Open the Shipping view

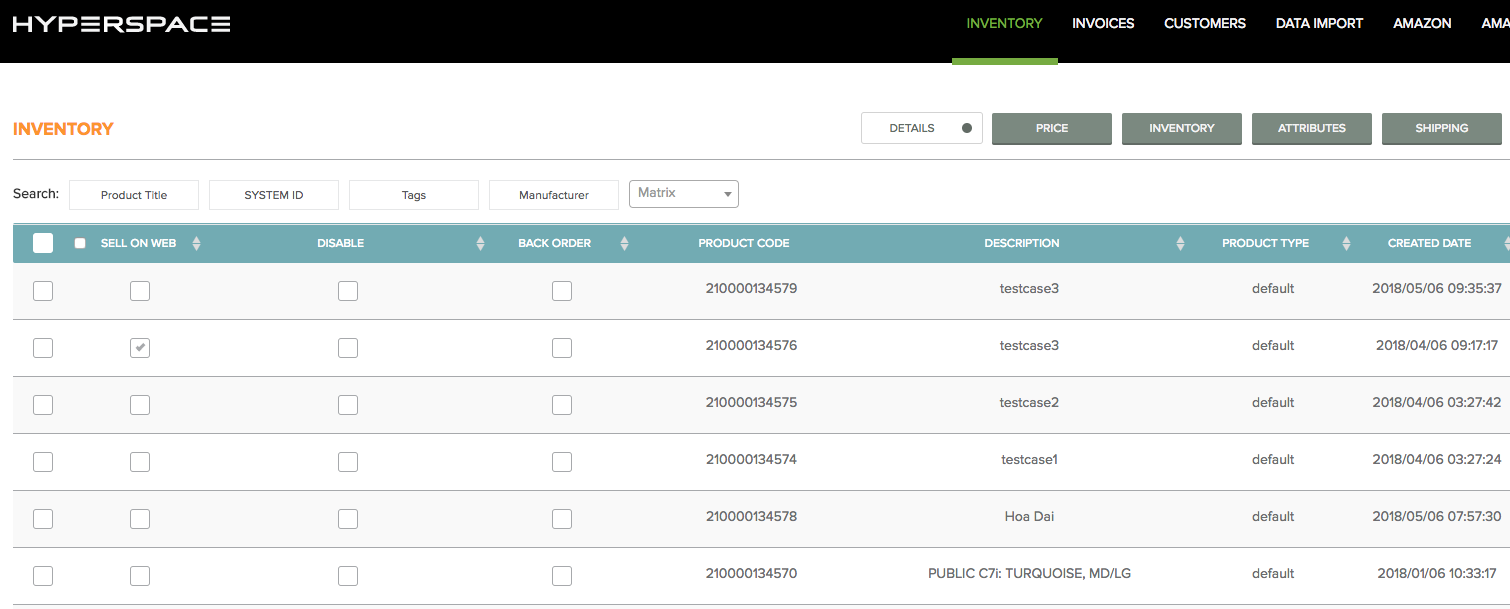pos(1442,128)
